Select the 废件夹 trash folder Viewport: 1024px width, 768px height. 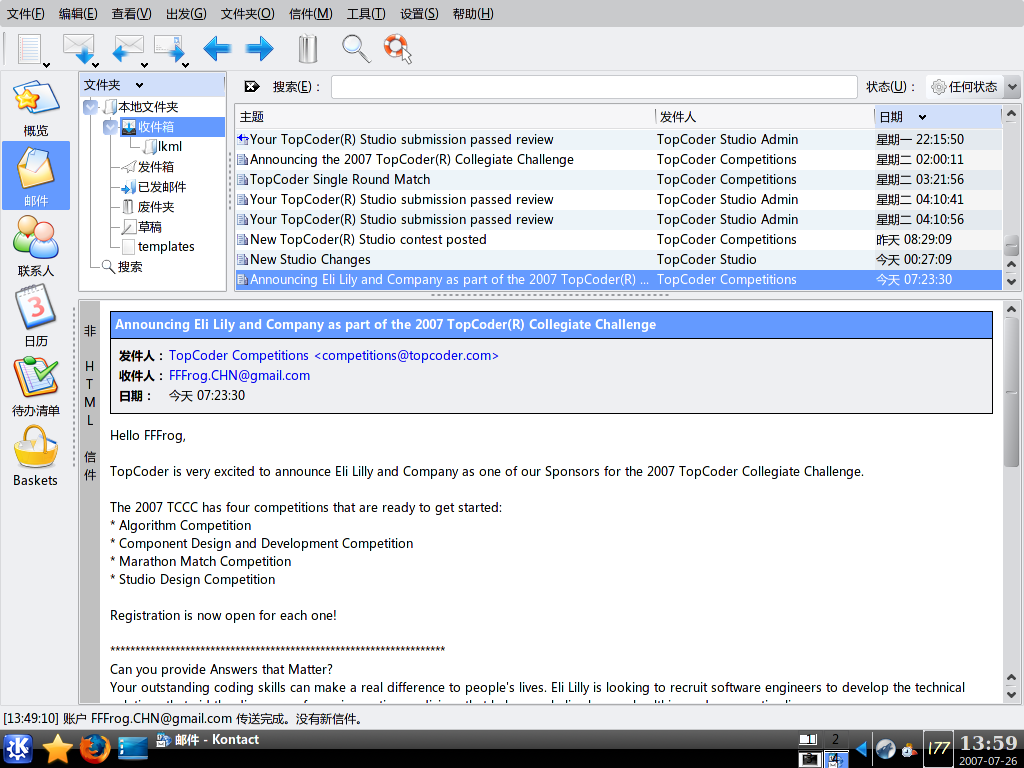click(x=148, y=207)
